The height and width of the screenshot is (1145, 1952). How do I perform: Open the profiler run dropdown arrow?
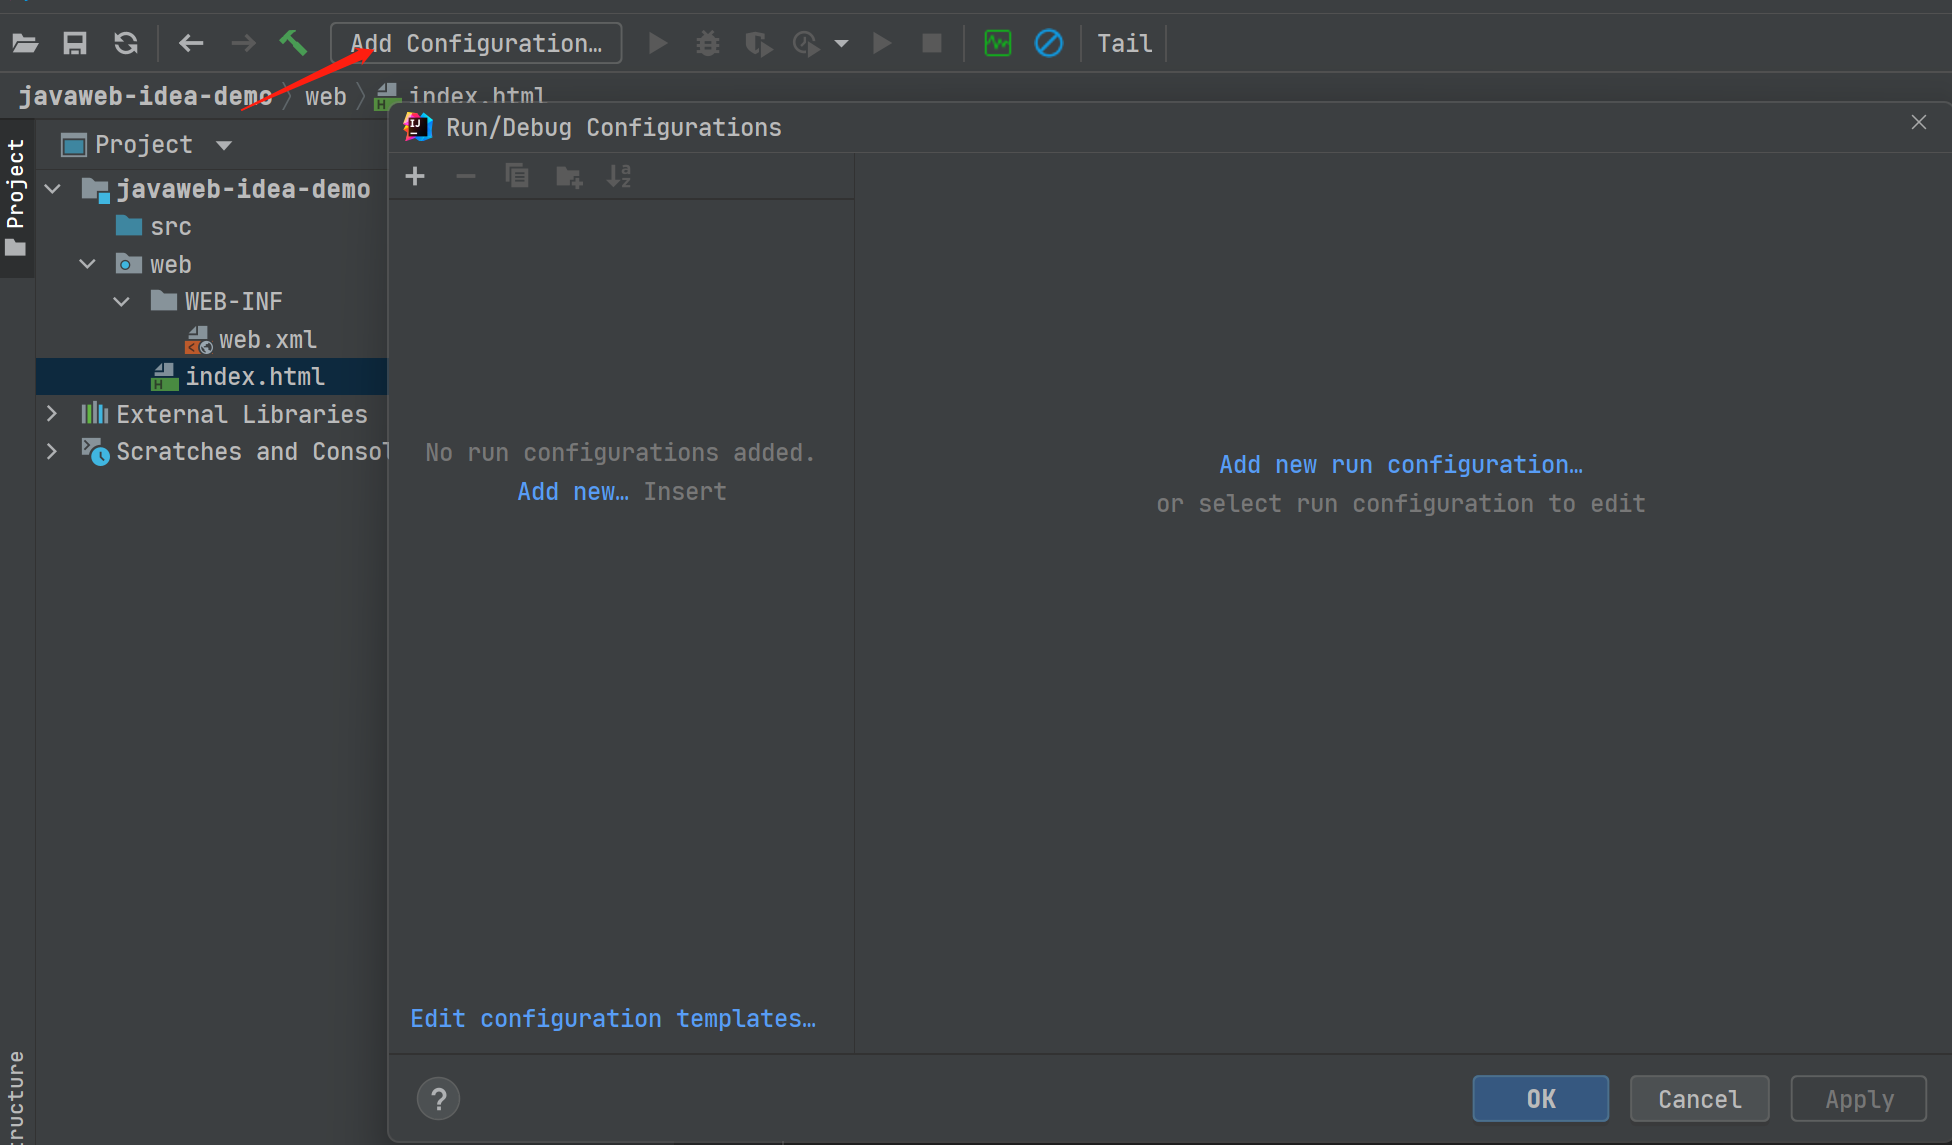841,44
